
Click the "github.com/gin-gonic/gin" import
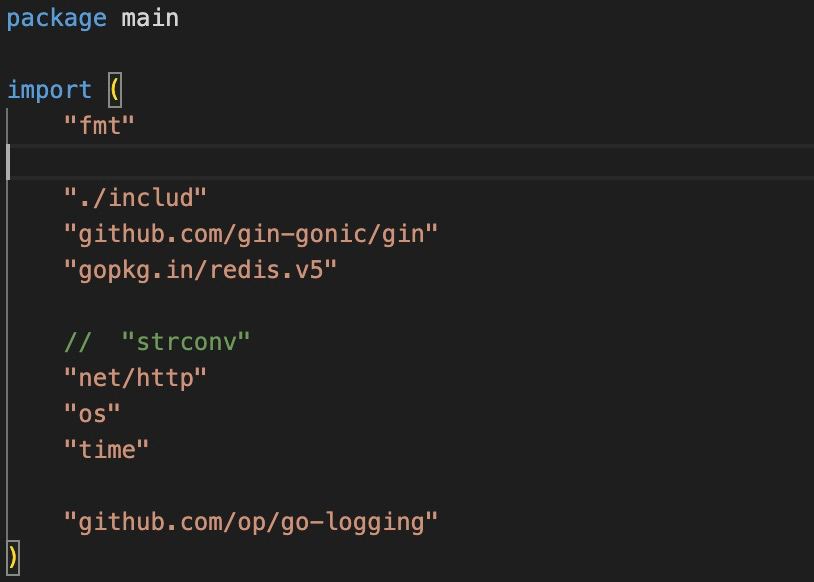click(x=251, y=234)
